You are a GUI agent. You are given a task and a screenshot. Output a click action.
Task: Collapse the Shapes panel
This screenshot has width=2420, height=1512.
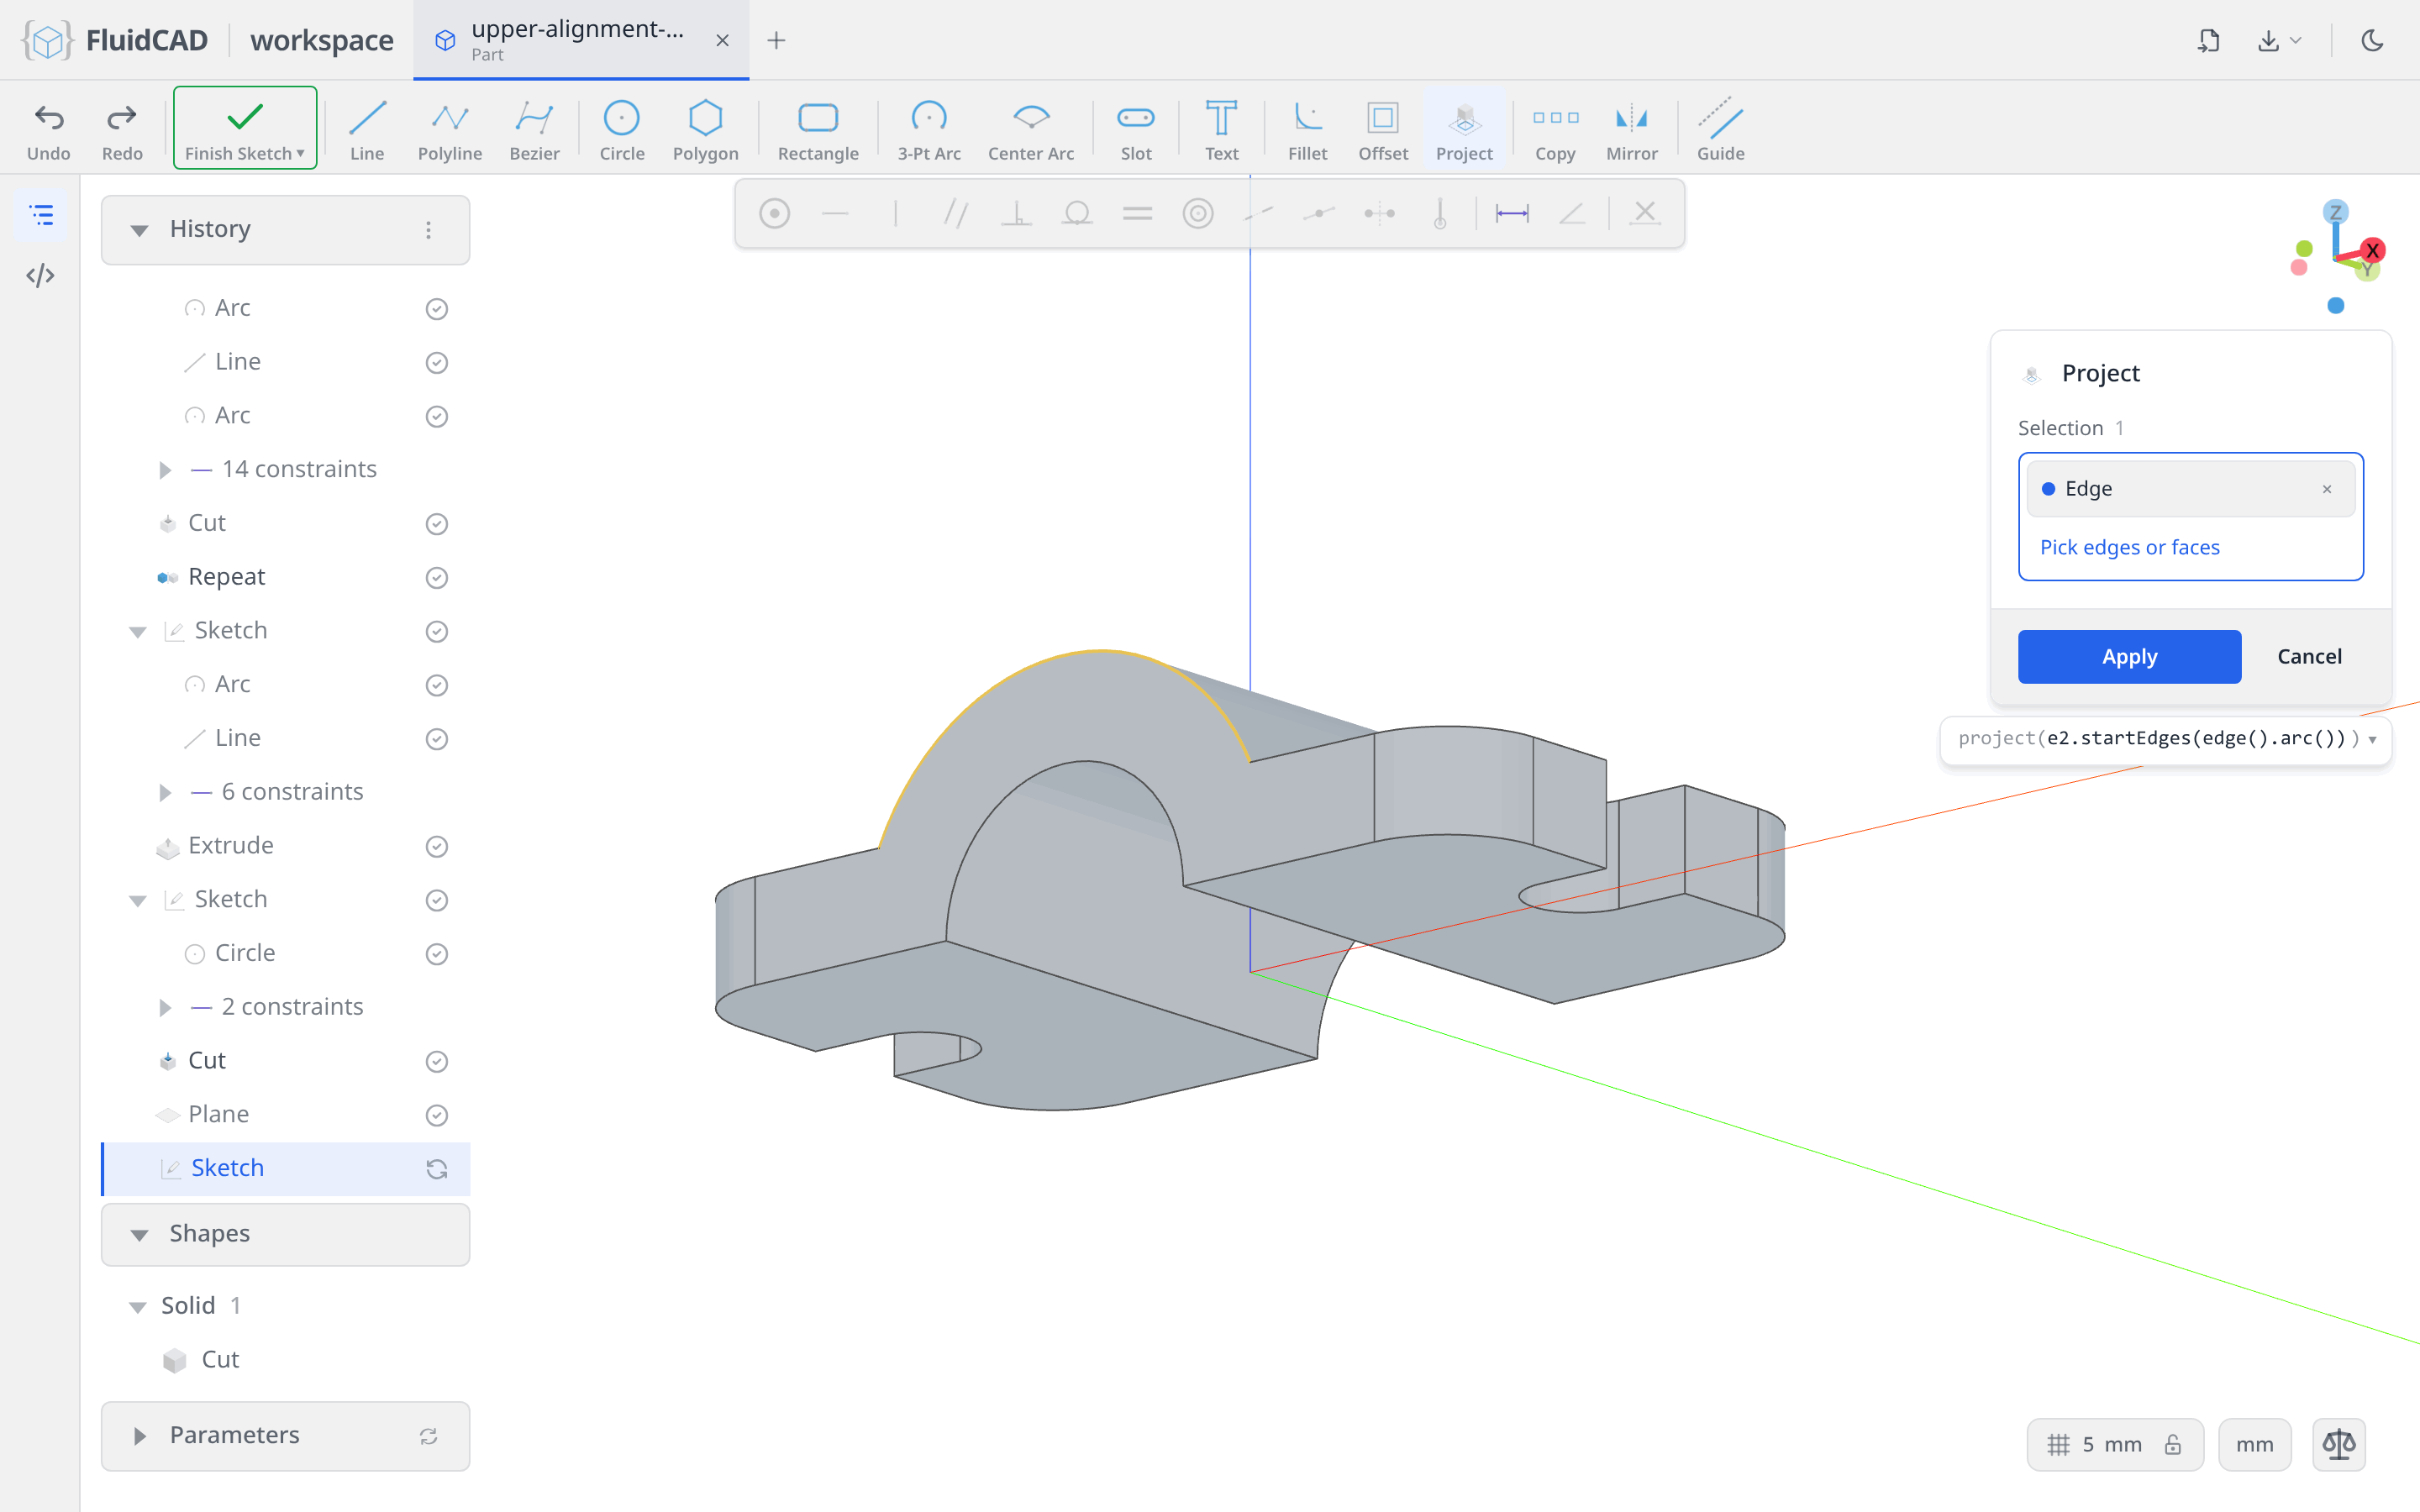139,1234
